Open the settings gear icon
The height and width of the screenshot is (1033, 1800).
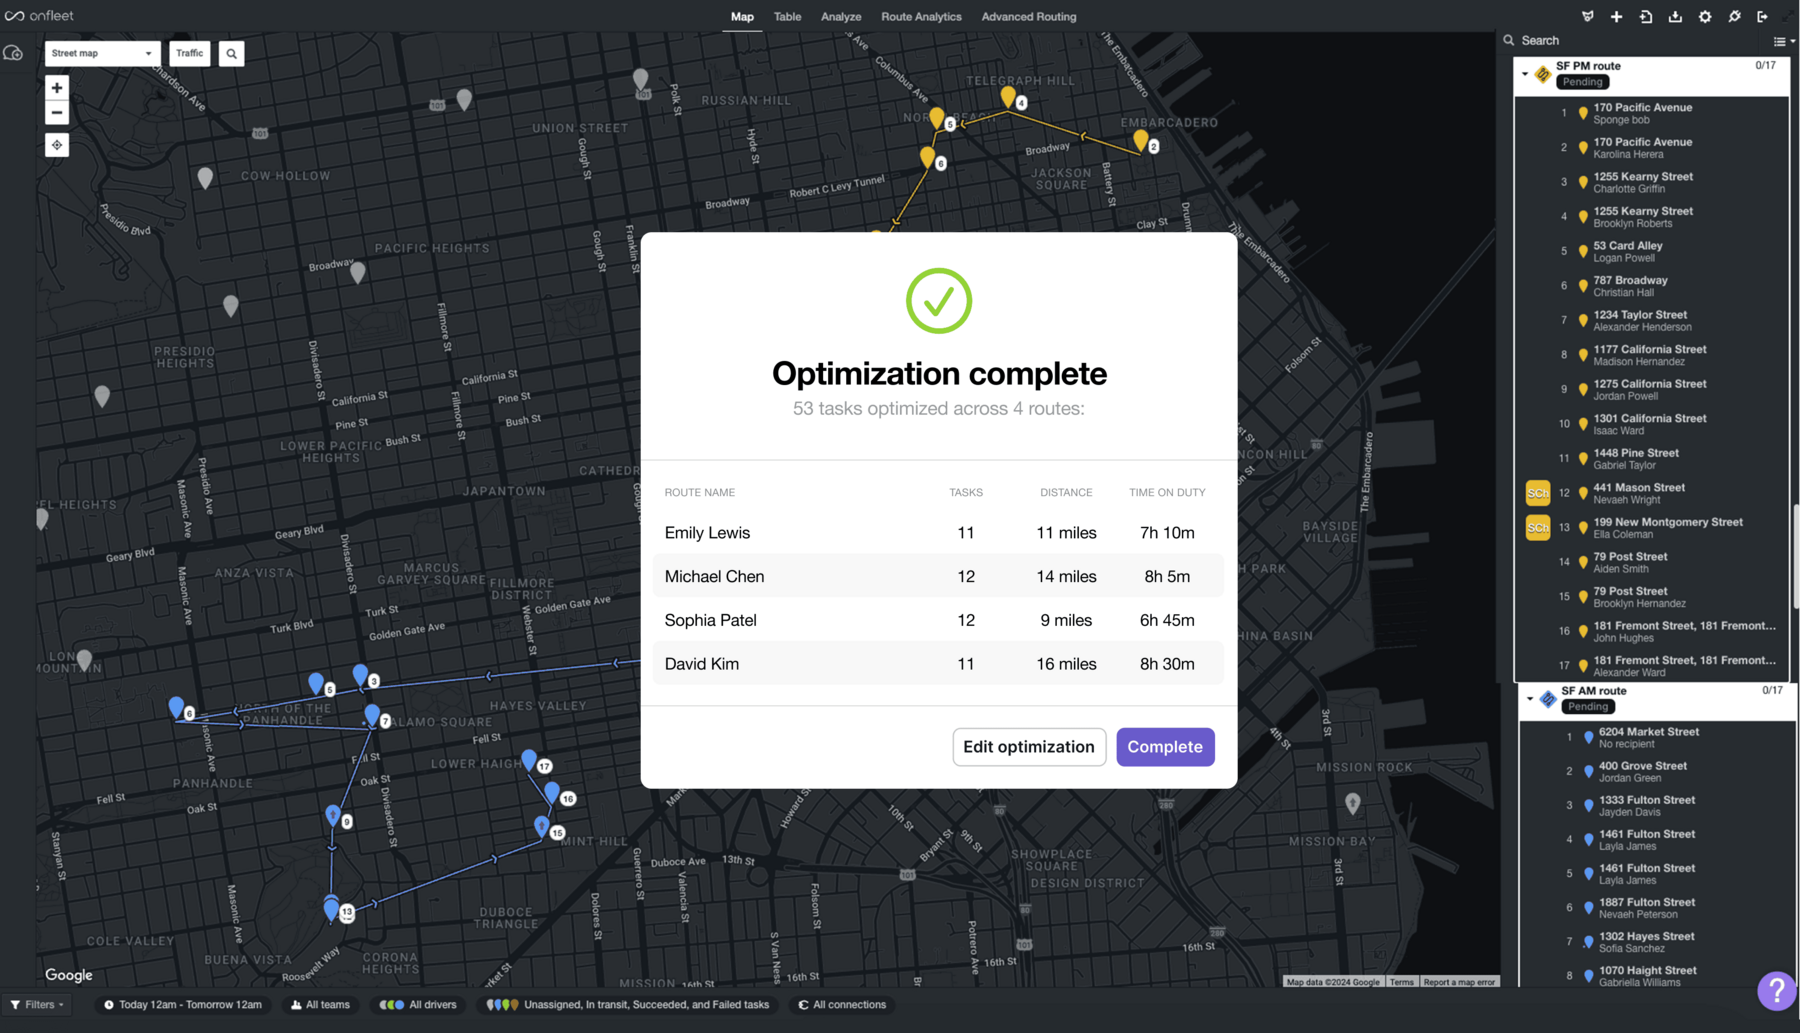coord(1705,16)
